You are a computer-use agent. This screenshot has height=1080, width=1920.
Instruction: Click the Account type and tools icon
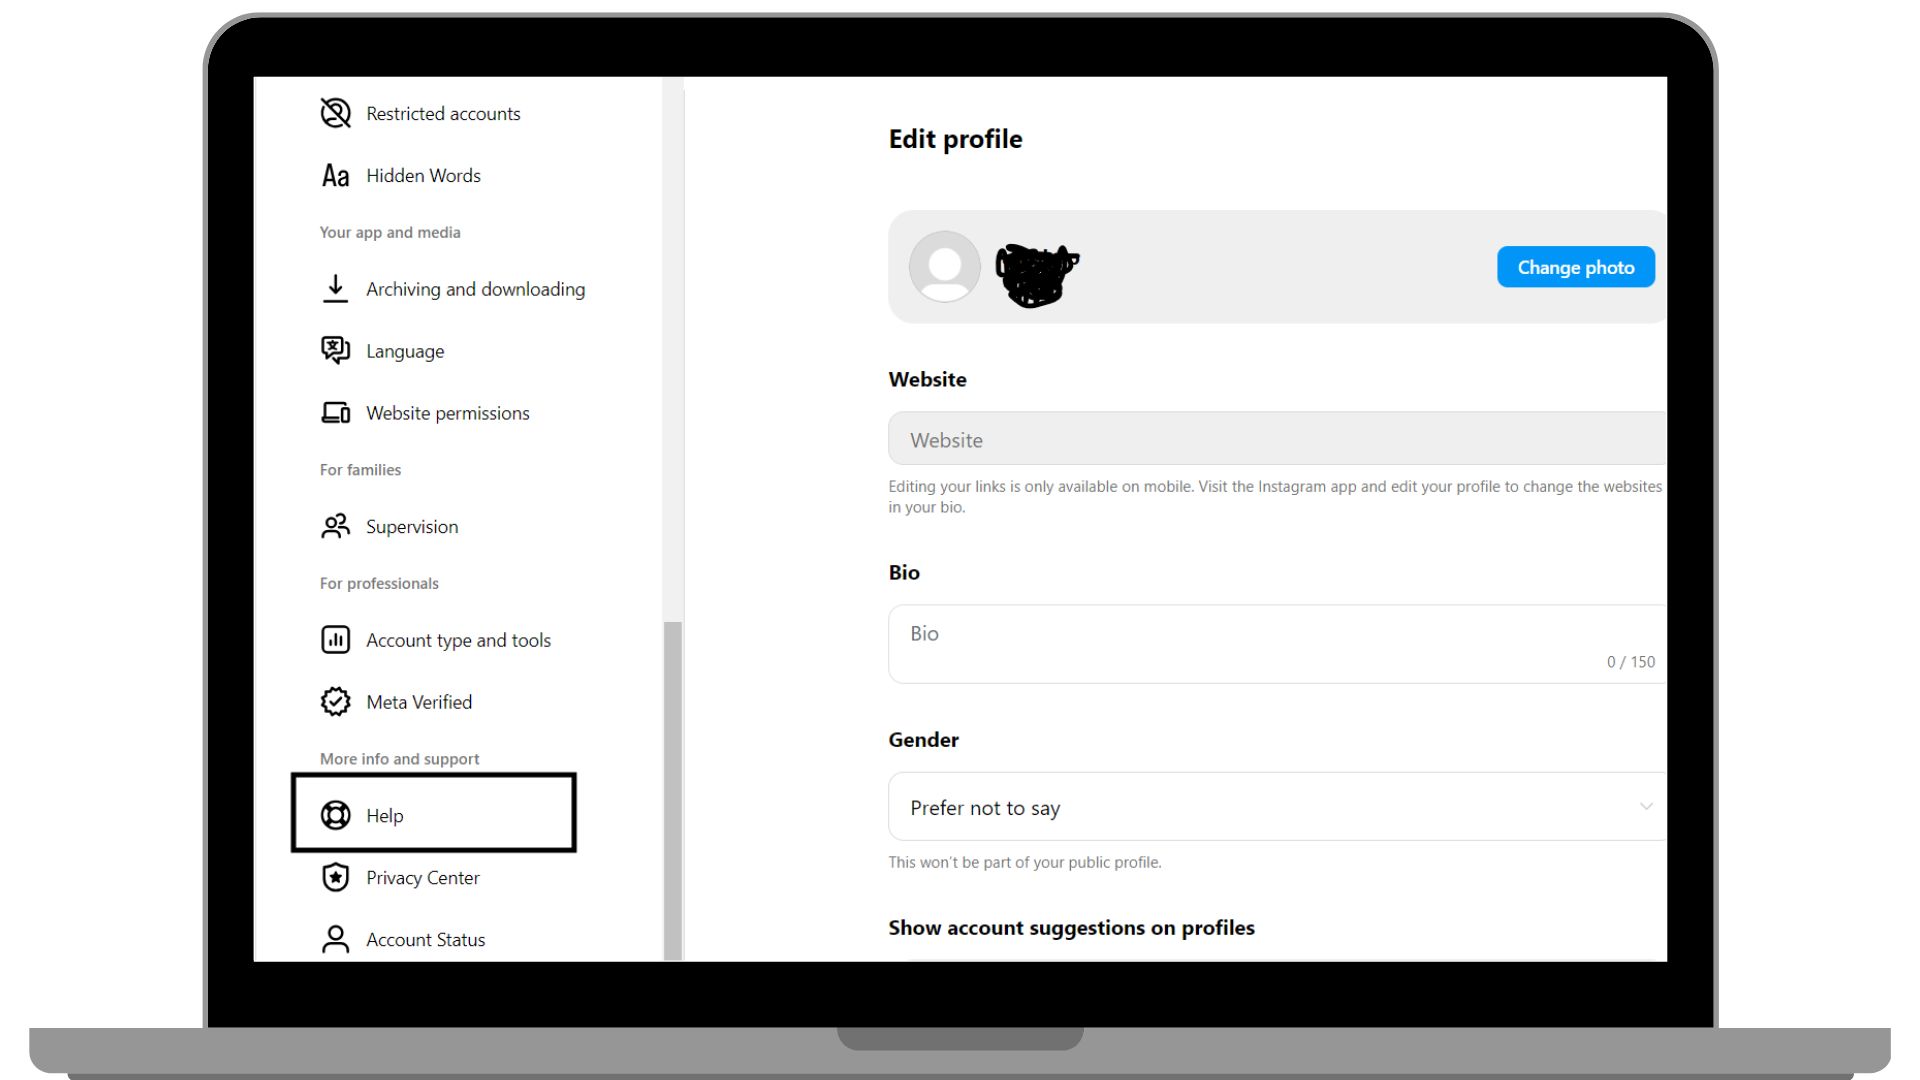point(335,640)
